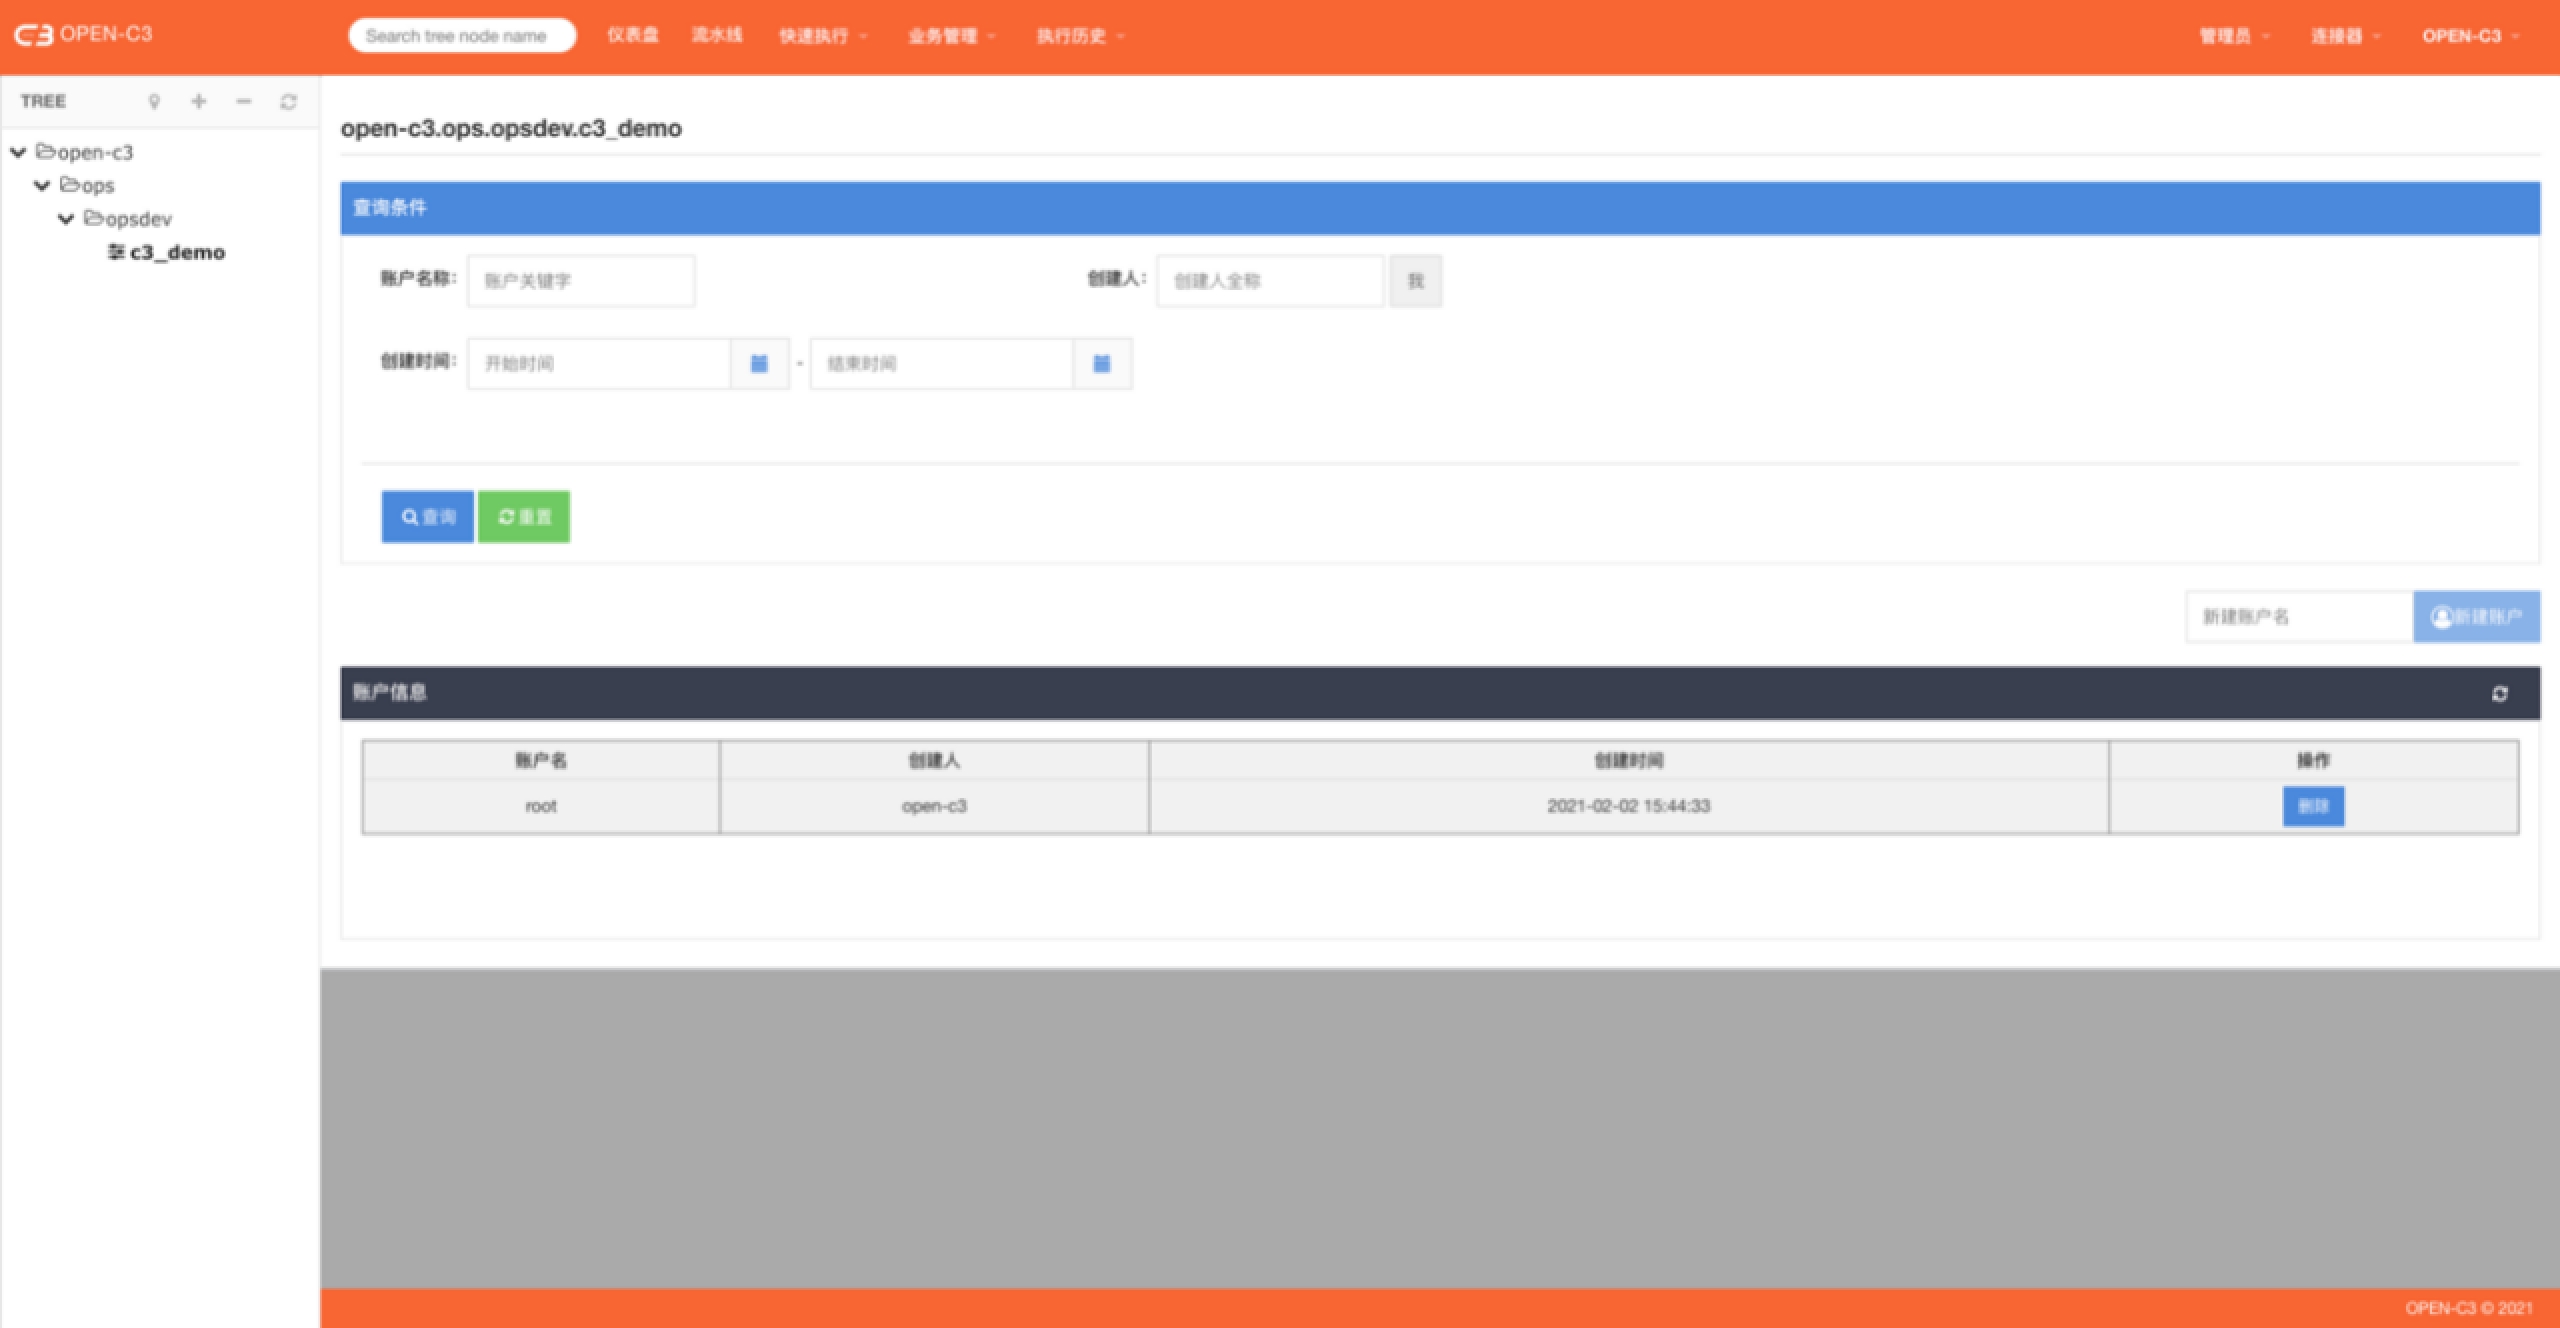Collapse the opsdev tree folder
Viewport: 2560px width, 1328px height.
coord(66,218)
